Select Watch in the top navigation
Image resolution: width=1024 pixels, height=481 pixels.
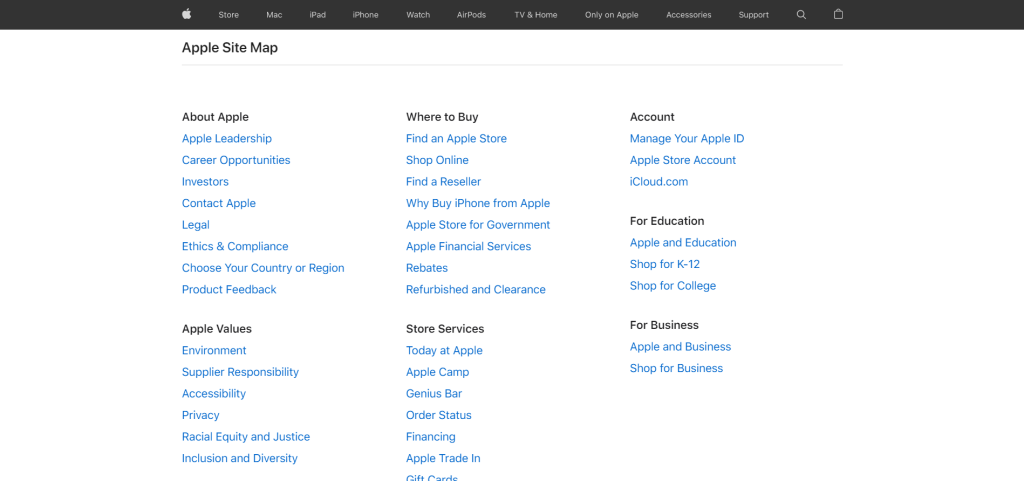(418, 14)
